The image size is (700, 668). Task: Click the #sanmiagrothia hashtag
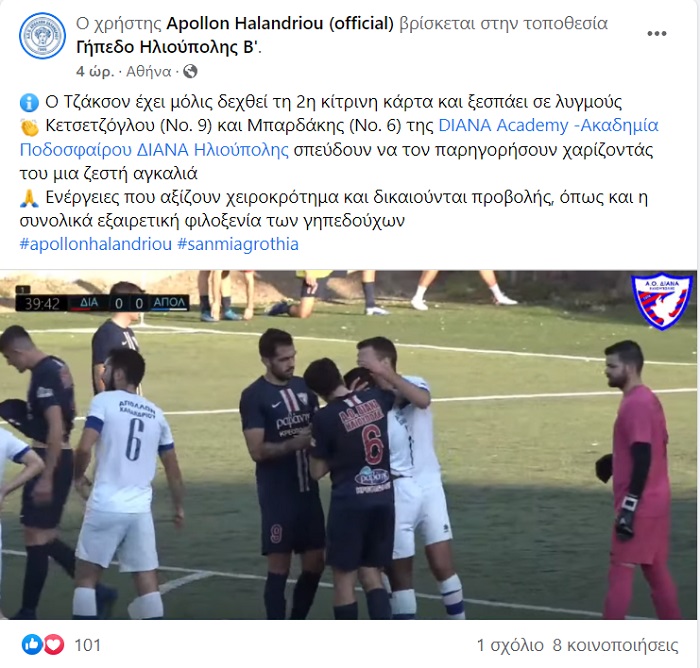pos(238,244)
